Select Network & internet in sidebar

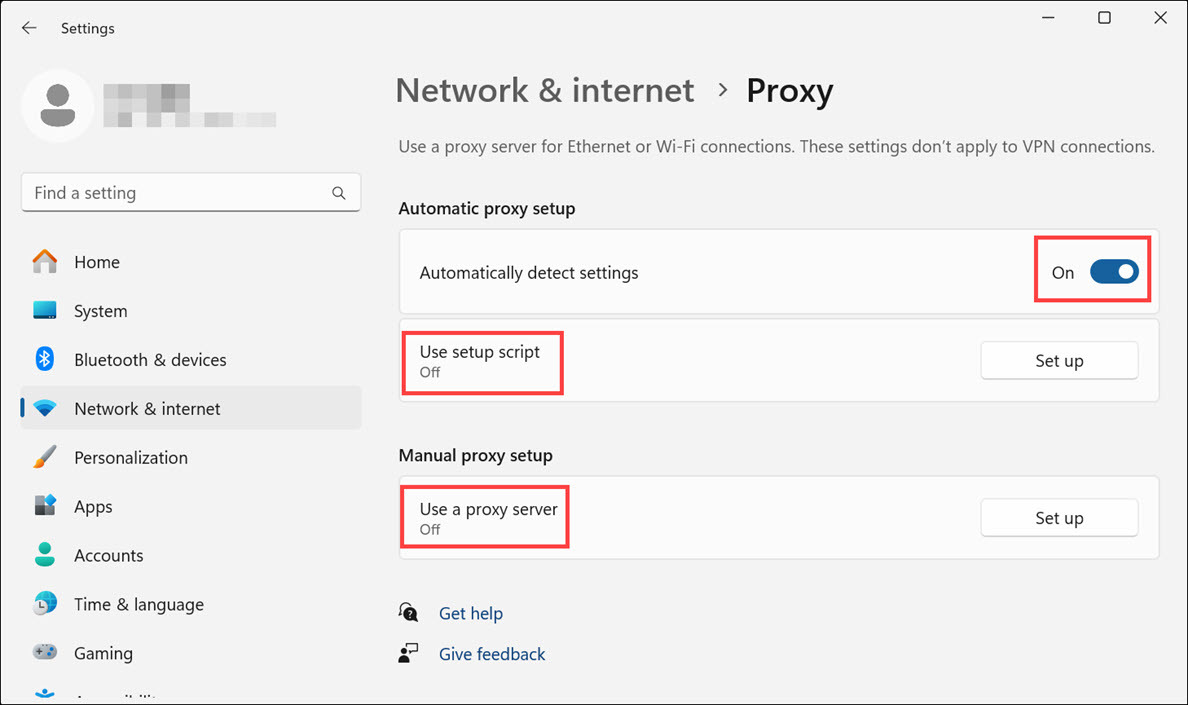click(x=147, y=408)
